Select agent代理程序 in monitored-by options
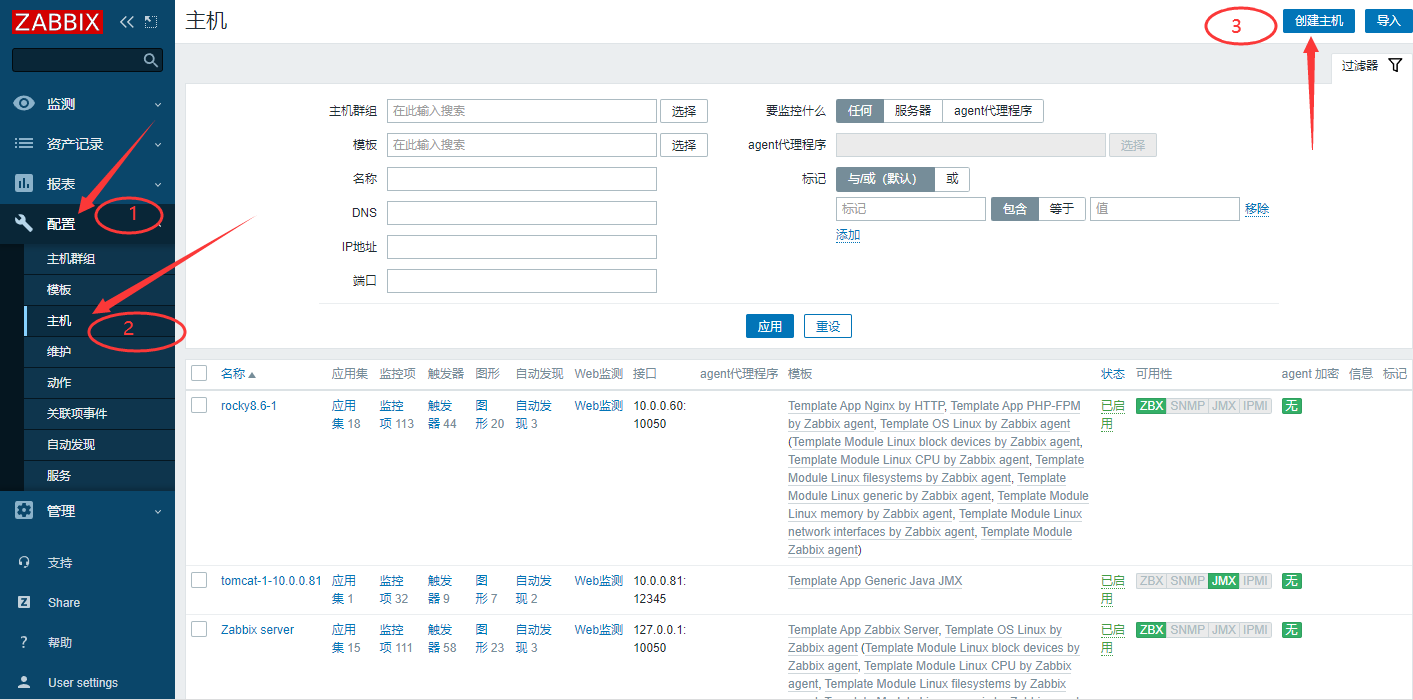The width and height of the screenshot is (1413, 700). point(993,111)
